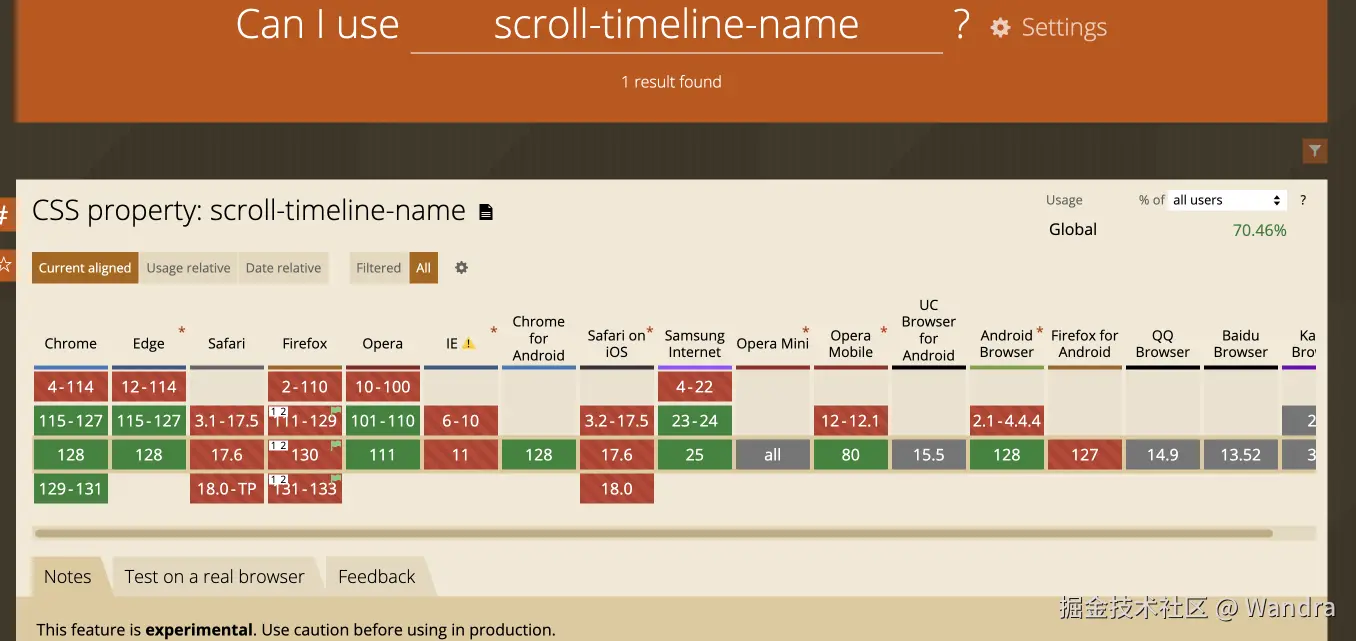Toggle Current aligned view

85,268
